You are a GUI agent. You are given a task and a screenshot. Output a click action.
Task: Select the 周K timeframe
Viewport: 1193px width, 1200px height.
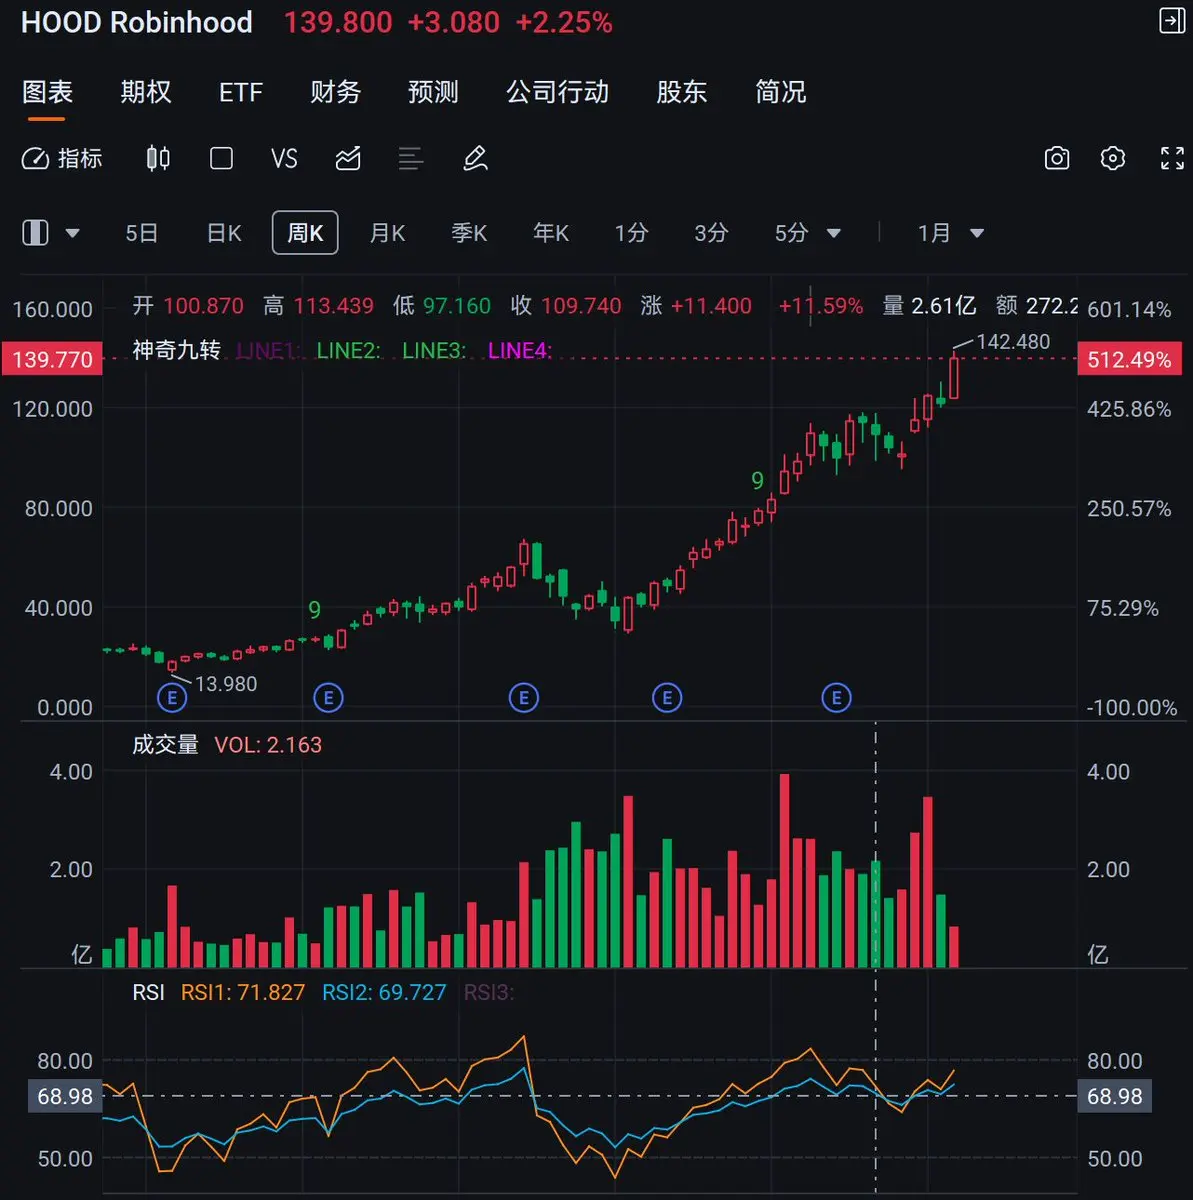click(305, 233)
